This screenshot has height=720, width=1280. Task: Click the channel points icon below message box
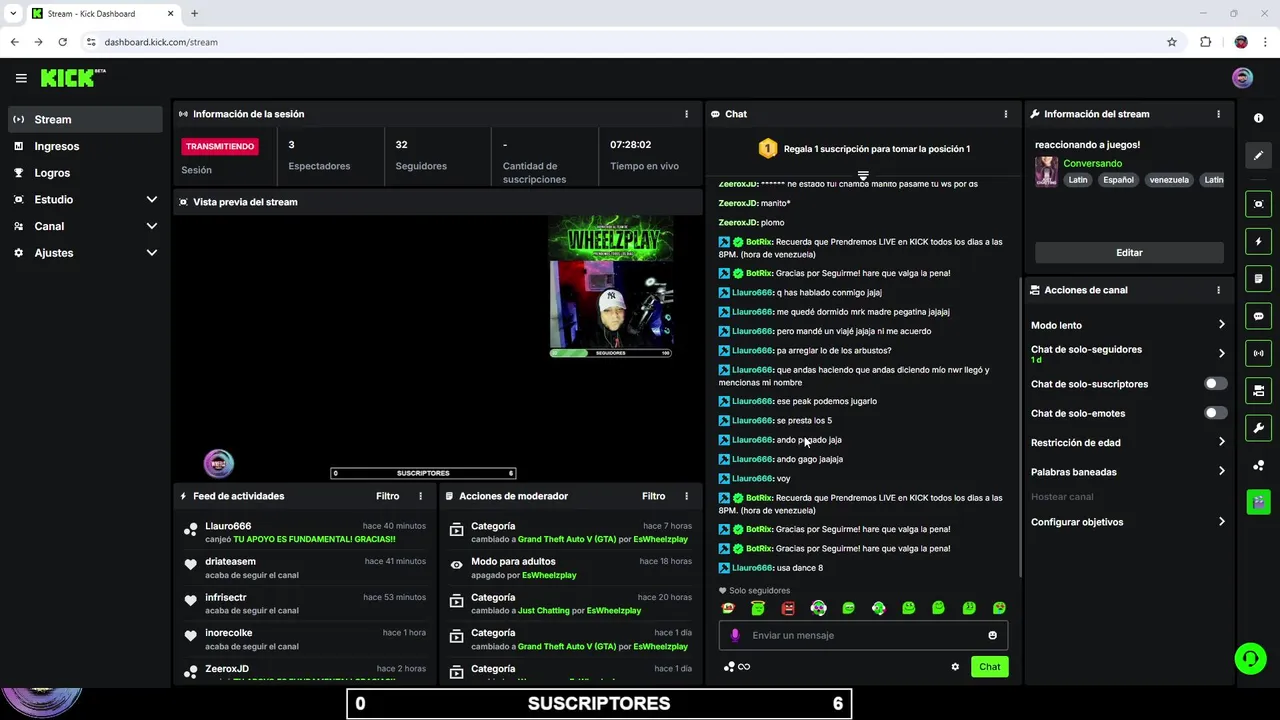click(x=730, y=667)
